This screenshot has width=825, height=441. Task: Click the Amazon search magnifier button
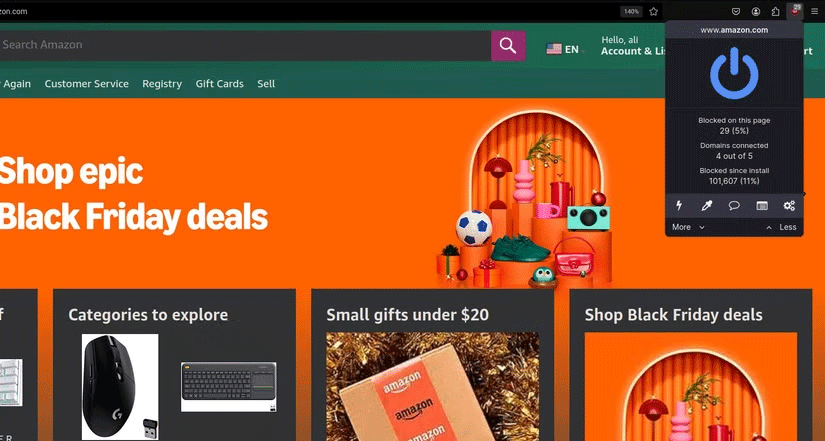point(508,45)
